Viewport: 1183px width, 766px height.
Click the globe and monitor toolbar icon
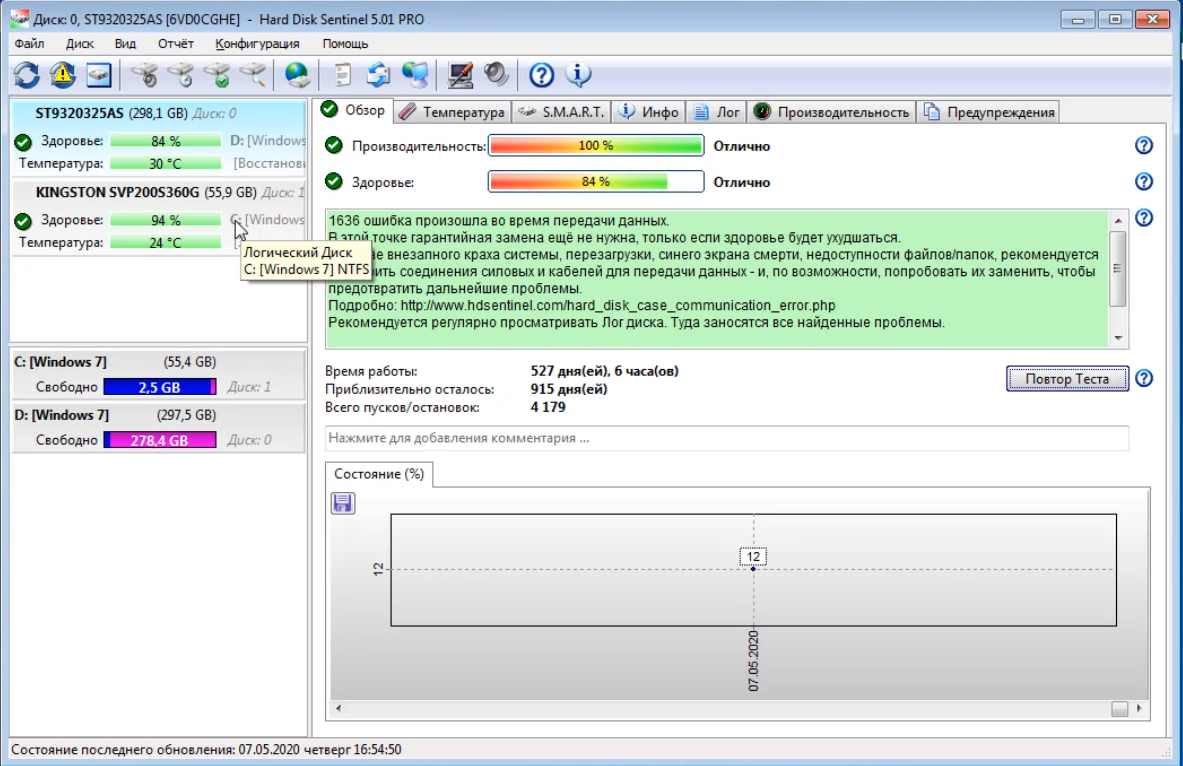pos(415,75)
